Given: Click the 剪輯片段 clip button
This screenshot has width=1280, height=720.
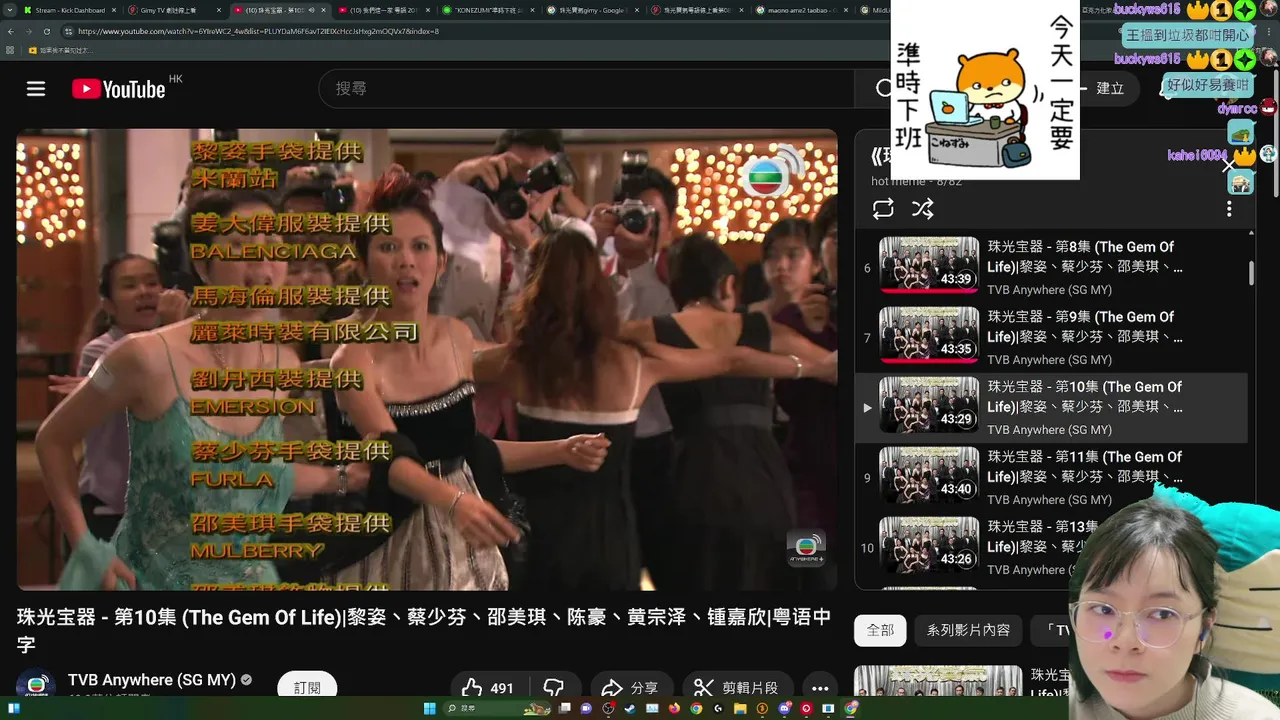Looking at the screenshot, I should (x=737, y=688).
